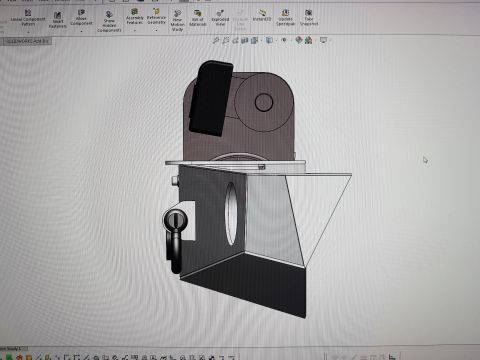Expand the Reference Geometry dropdown arrow
Image resolution: width=480 pixels, height=360 pixels.
coord(156,30)
